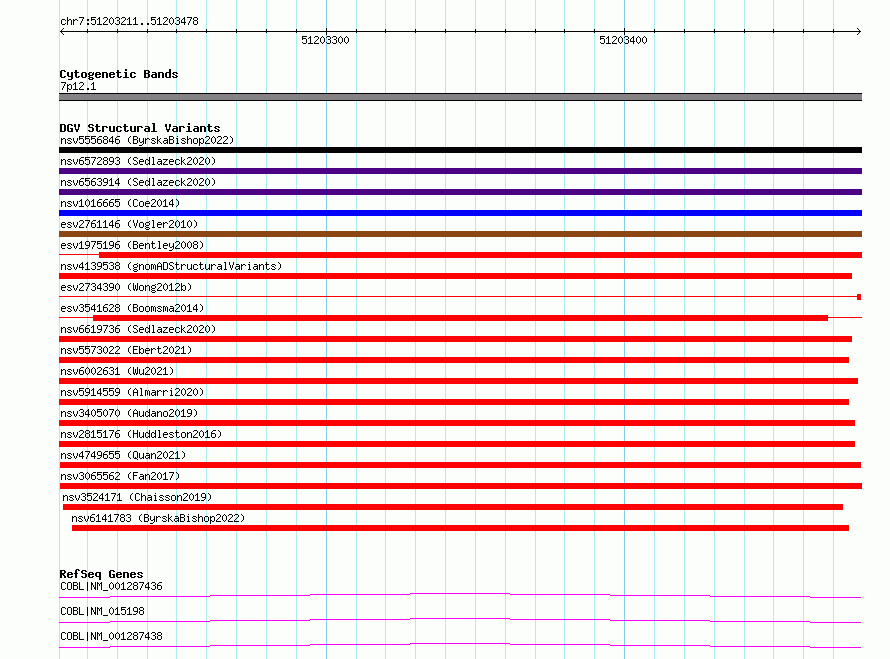Image resolution: width=890 pixels, height=659 pixels.
Task: Click the blue nsv1016665 variant bar
Action: click(460, 213)
